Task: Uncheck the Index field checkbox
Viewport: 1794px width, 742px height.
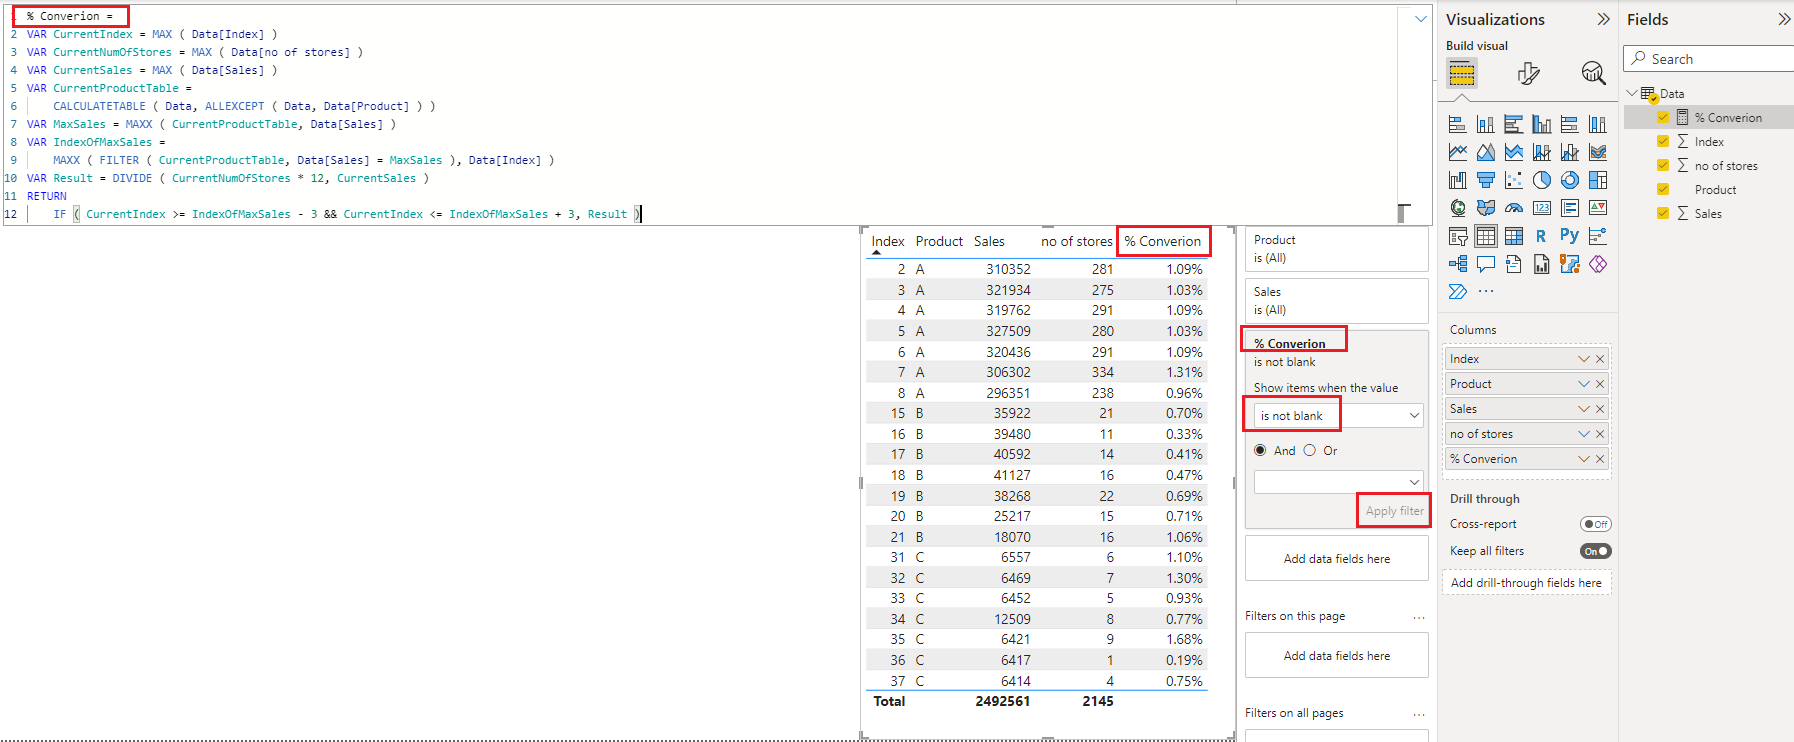Action: (1663, 142)
